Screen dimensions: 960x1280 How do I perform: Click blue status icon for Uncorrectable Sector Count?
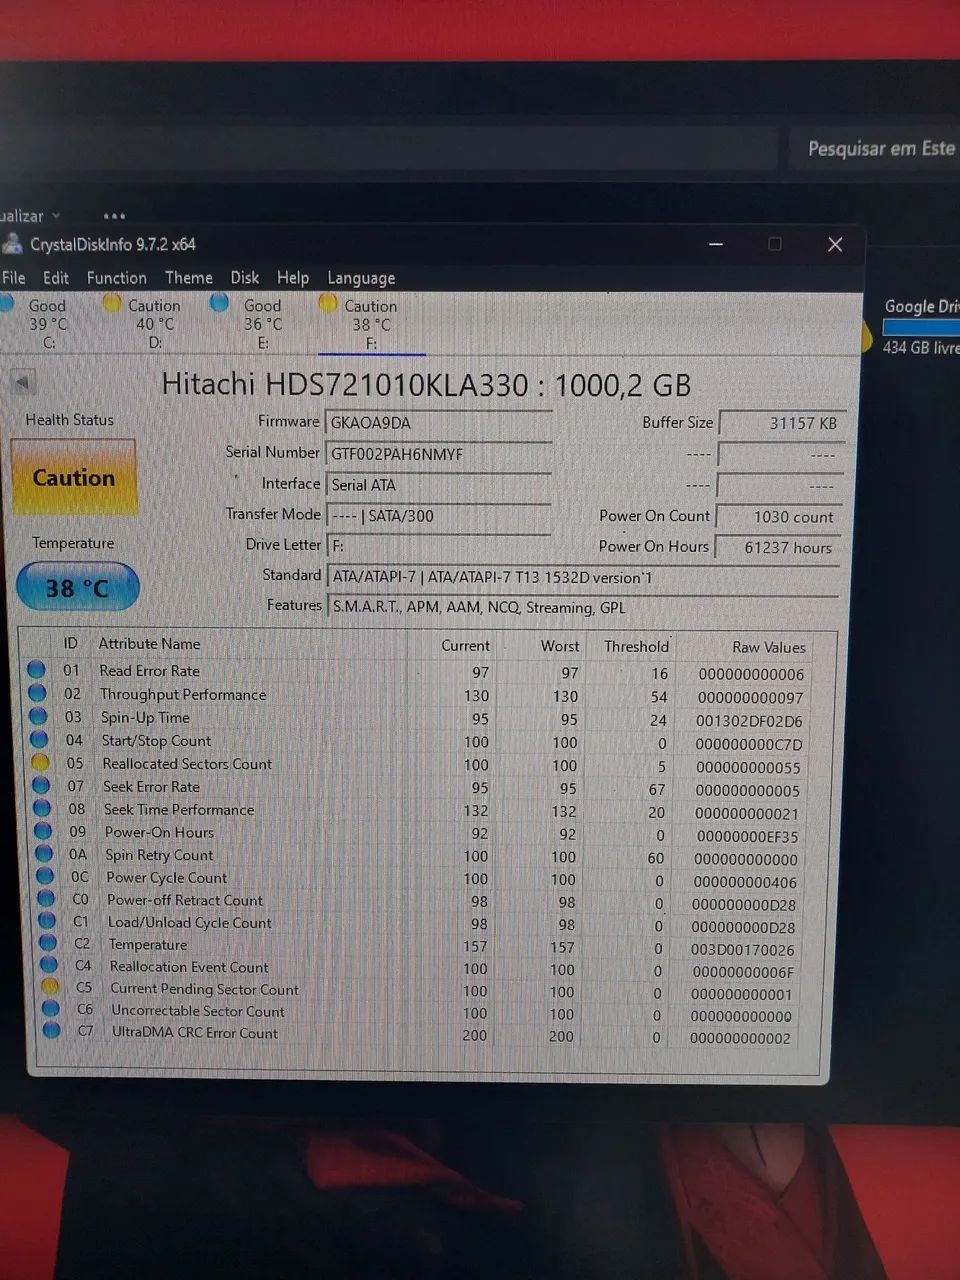tap(51, 1009)
